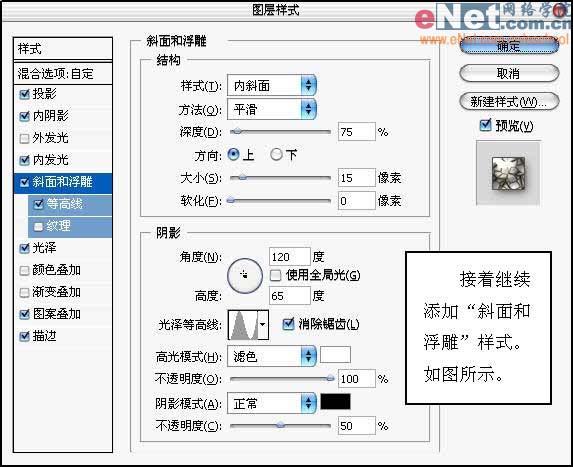Open the 高光模式 dropdown showing 滤色
This screenshot has height=467, width=573.
point(272,356)
